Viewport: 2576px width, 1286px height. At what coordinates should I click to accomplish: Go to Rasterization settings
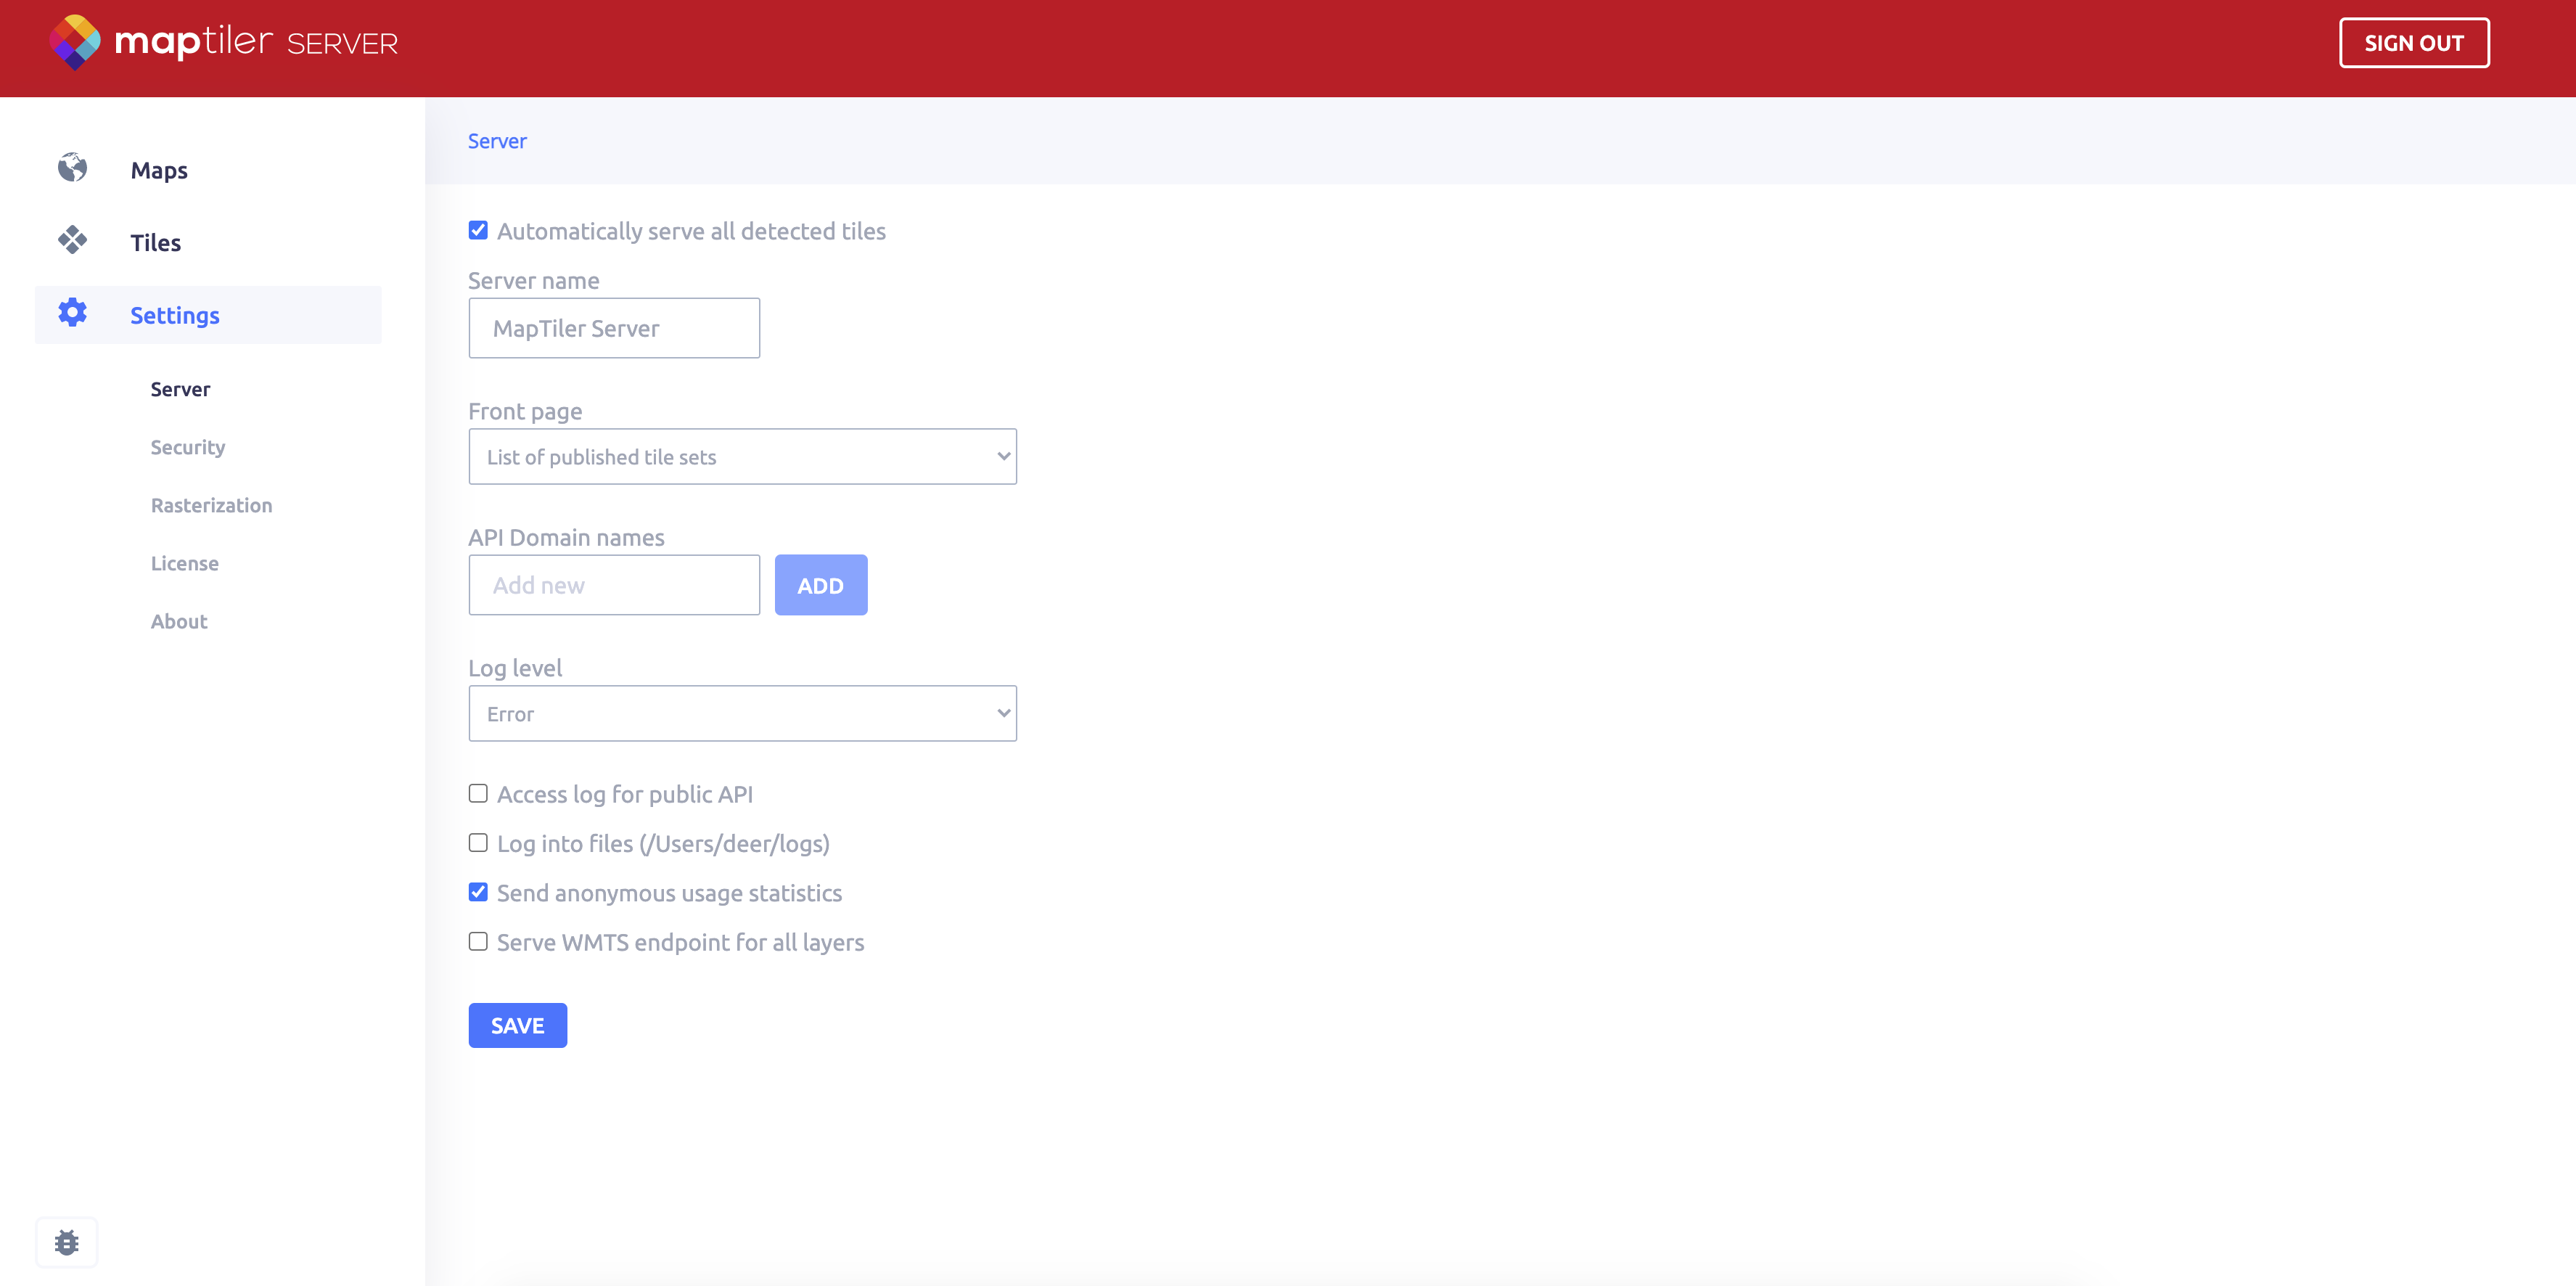click(211, 505)
